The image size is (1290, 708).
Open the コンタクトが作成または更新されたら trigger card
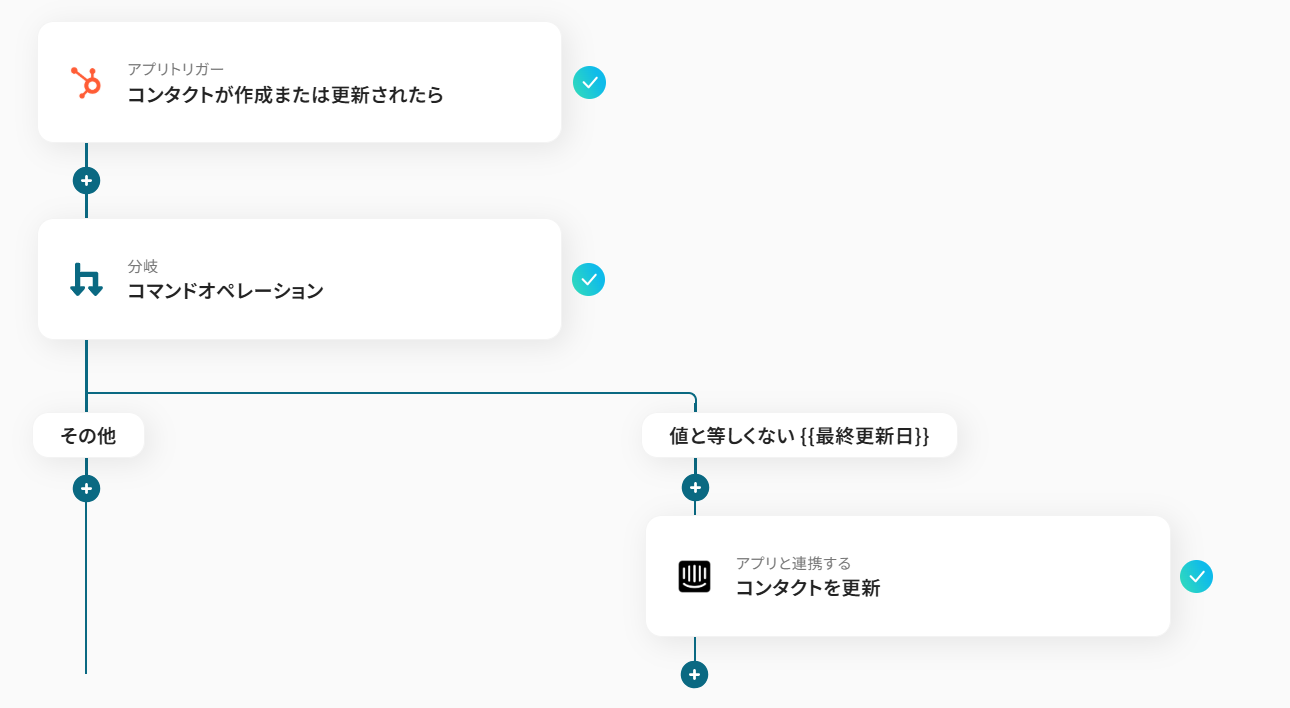pos(300,82)
